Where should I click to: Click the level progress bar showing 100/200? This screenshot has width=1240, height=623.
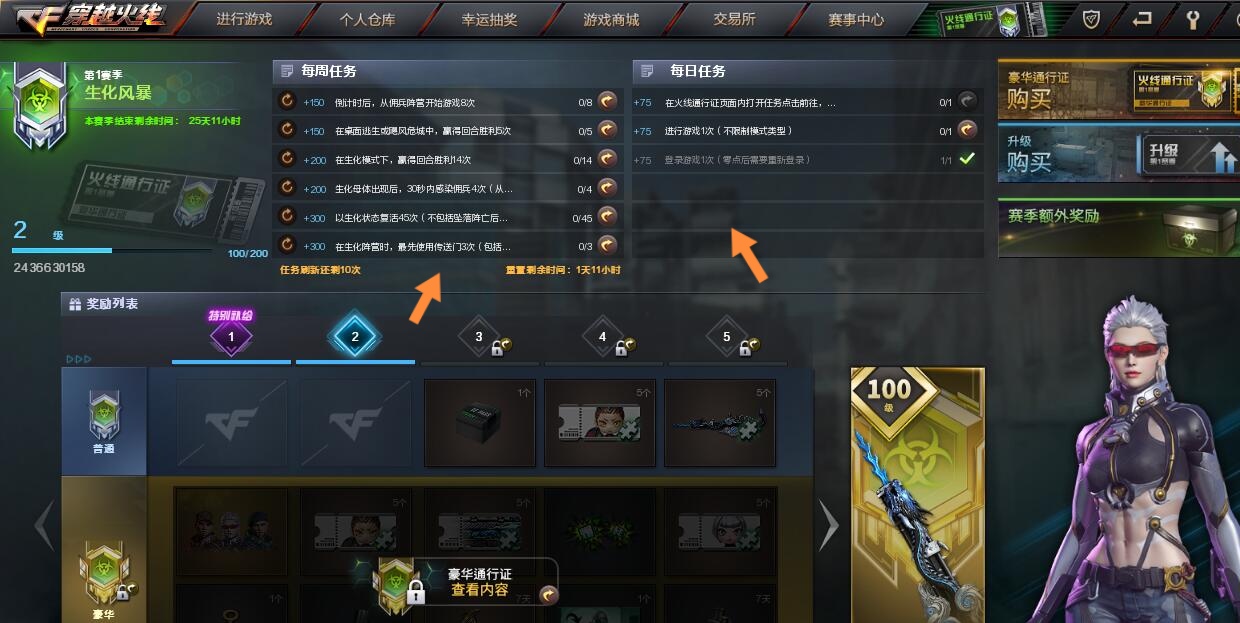pyautogui.click(x=112, y=250)
